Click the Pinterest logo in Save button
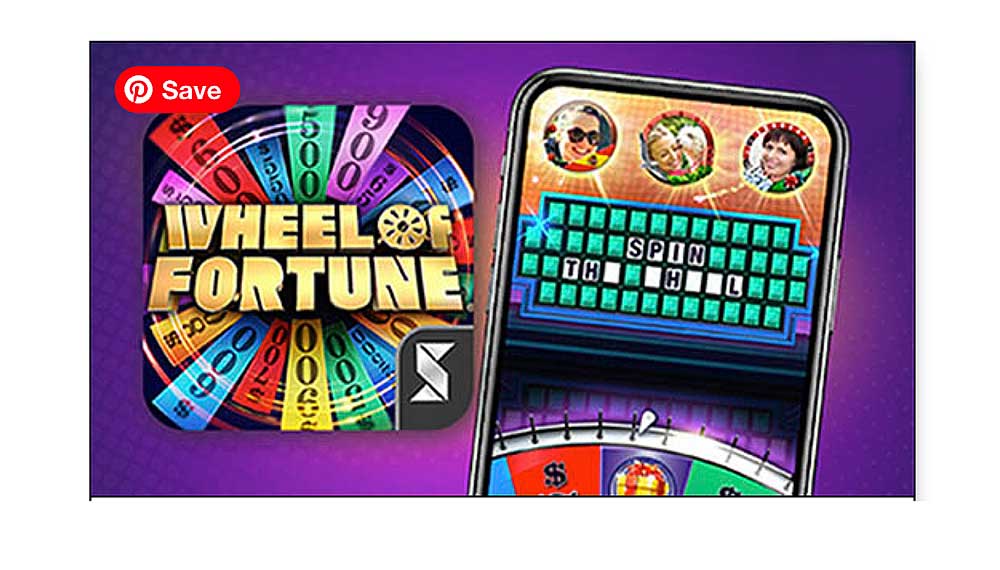The image size is (1000, 570). [138, 90]
